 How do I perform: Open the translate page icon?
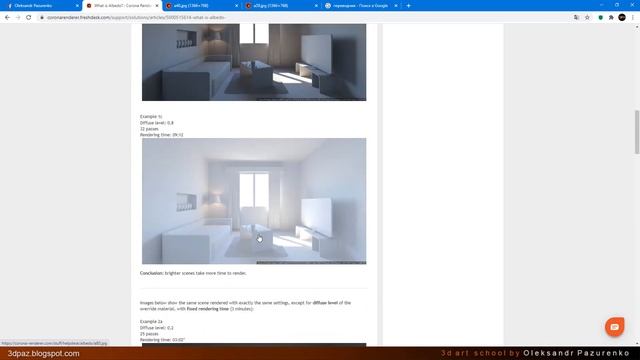576,18
